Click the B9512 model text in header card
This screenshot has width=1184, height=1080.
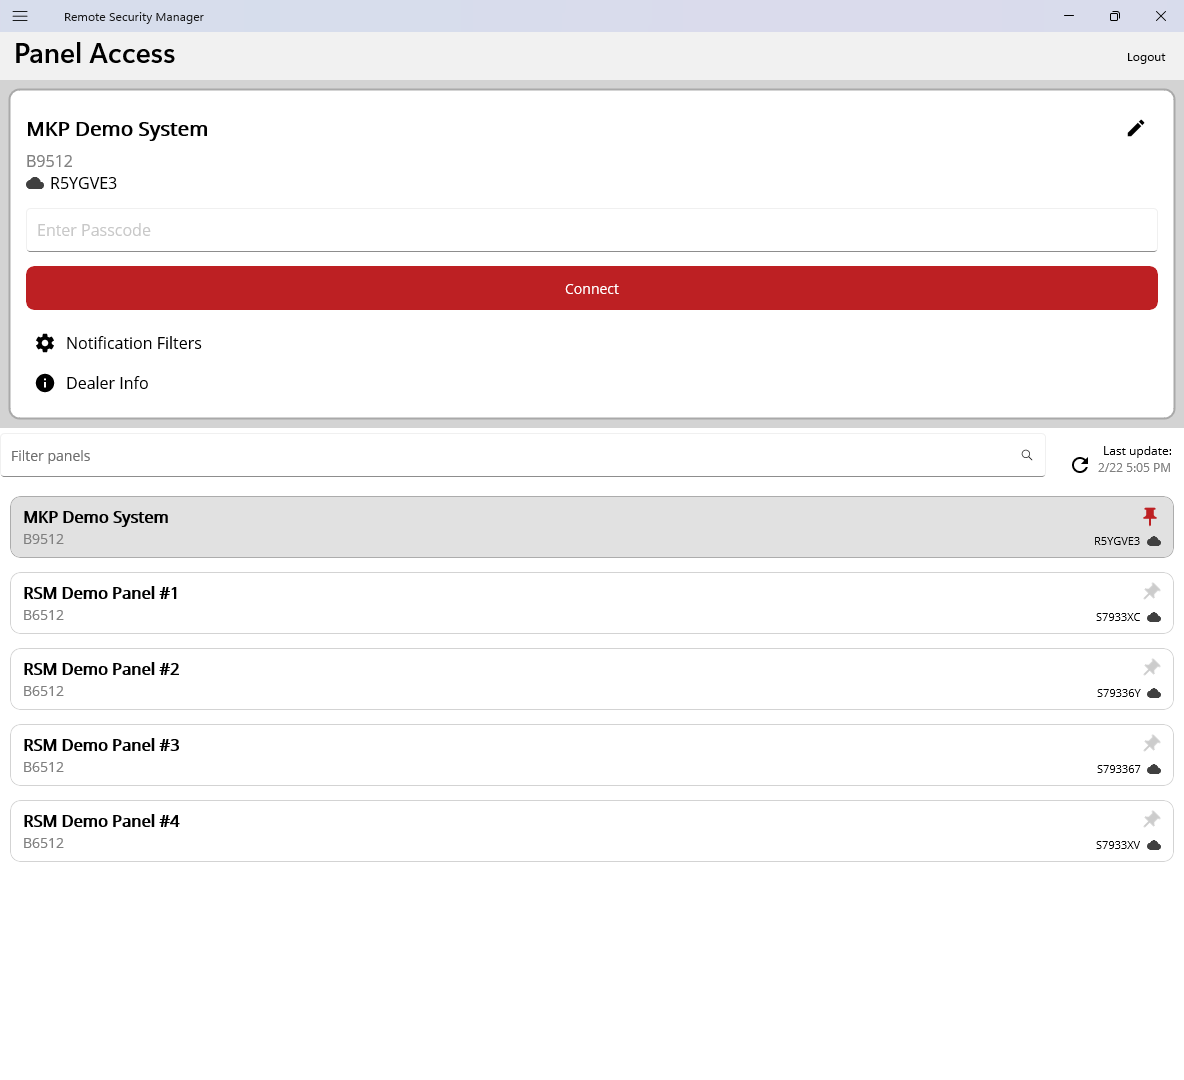49,161
